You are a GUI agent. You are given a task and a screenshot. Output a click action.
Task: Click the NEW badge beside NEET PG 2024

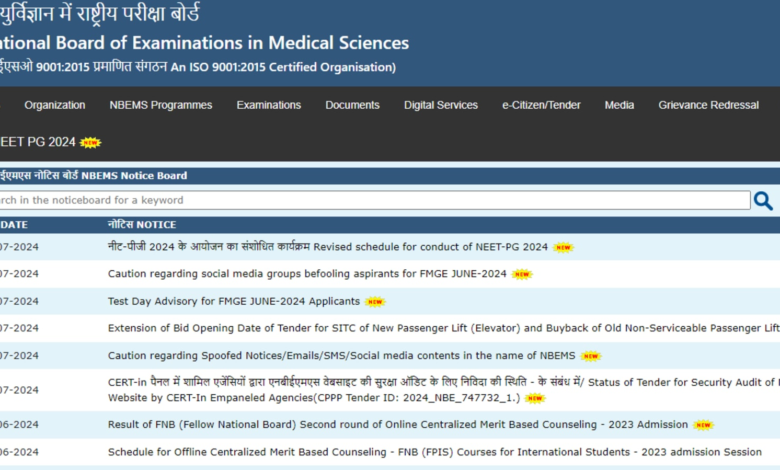pos(91,143)
